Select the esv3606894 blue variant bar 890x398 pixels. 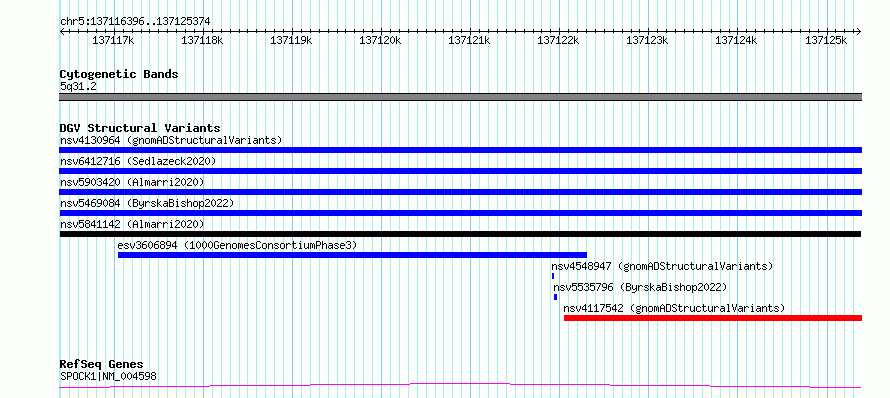pyautogui.click(x=352, y=255)
